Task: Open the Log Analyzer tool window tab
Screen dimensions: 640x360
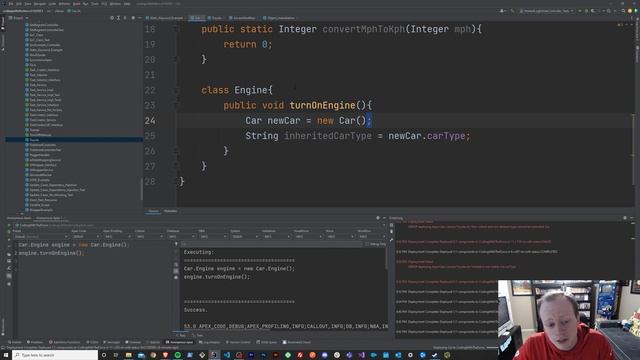Action: [209, 342]
